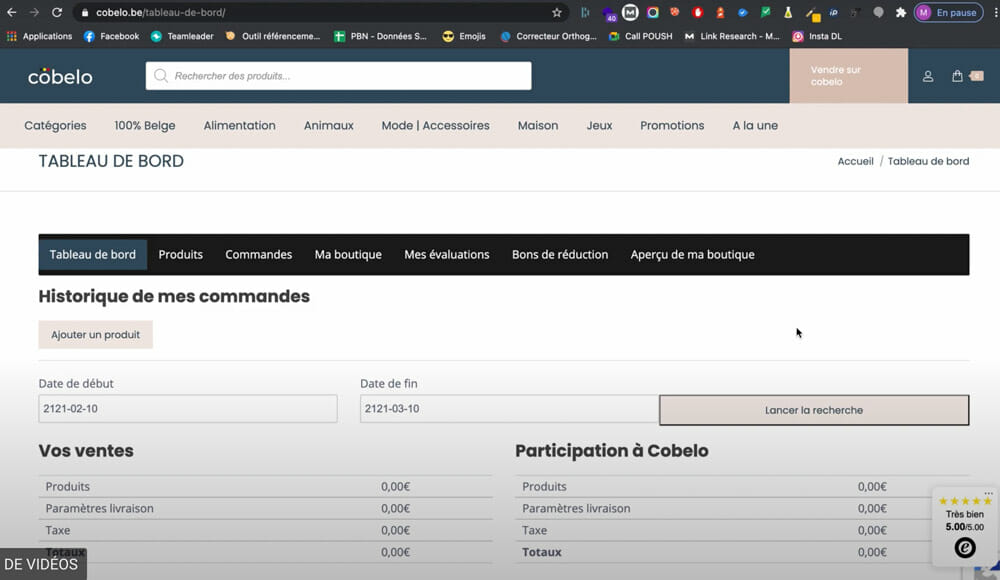This screenshot has height=580, width=1000.
Task: Open the Catégories menu
Action: pos(55,126)
